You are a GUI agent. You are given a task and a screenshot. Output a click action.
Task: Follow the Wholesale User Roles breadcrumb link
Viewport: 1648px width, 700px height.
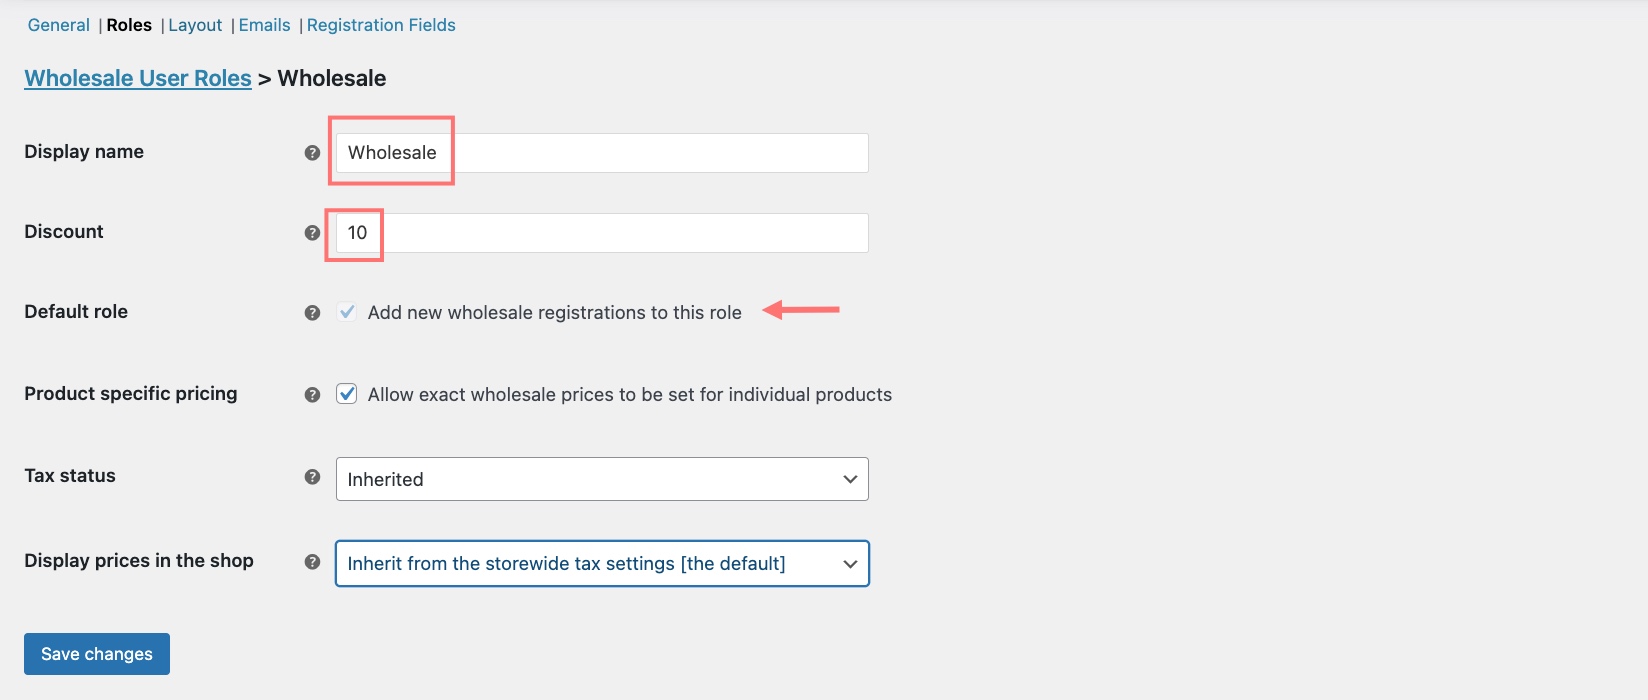138,78
